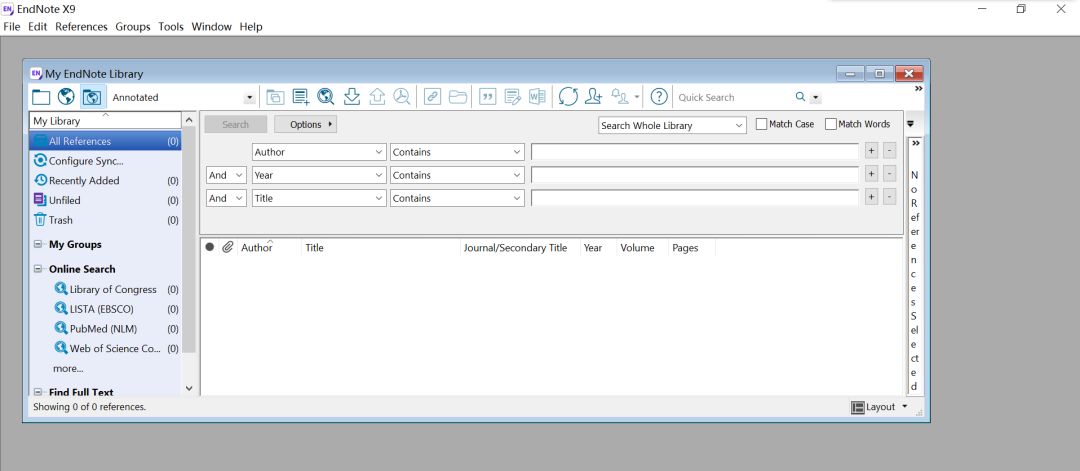Image resolution: width=1080 pixels, height=471 pixels.
Task: Click the paperclip attachment column header
Action: tap(227, 247)
